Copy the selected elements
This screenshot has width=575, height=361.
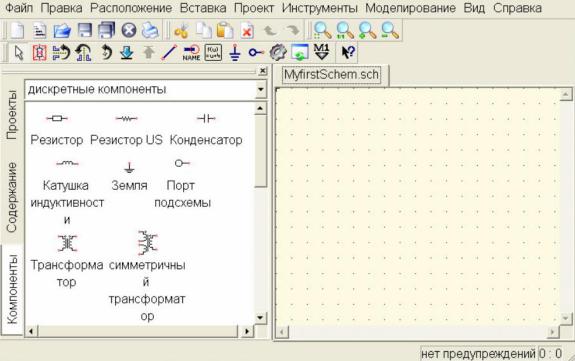point(204,30)
